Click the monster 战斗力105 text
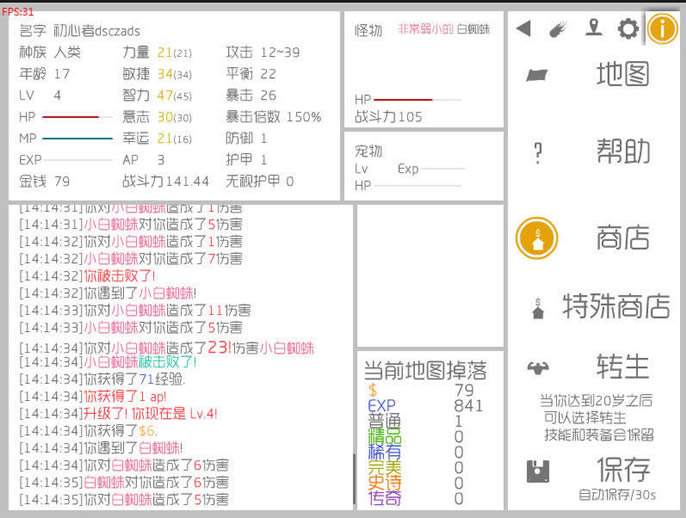The height and width of the screenshot is (518, 686). point(388,117)
